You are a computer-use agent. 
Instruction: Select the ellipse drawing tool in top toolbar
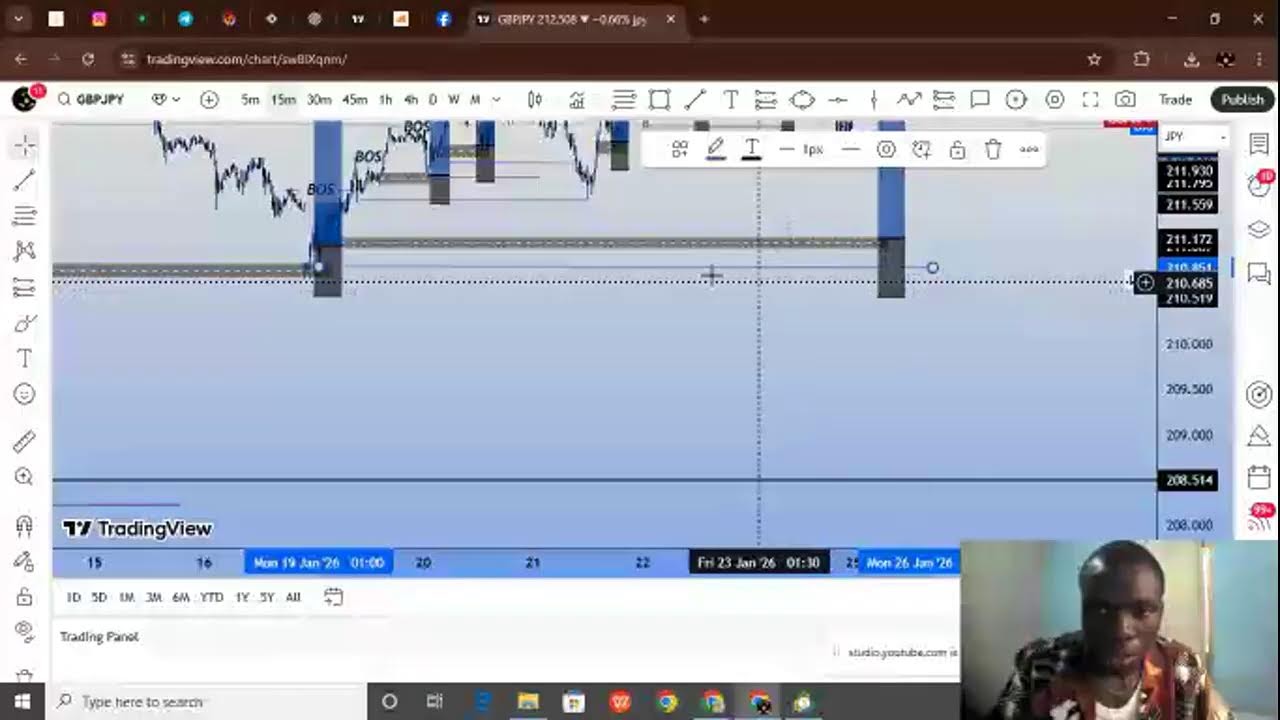pos(802,100)
